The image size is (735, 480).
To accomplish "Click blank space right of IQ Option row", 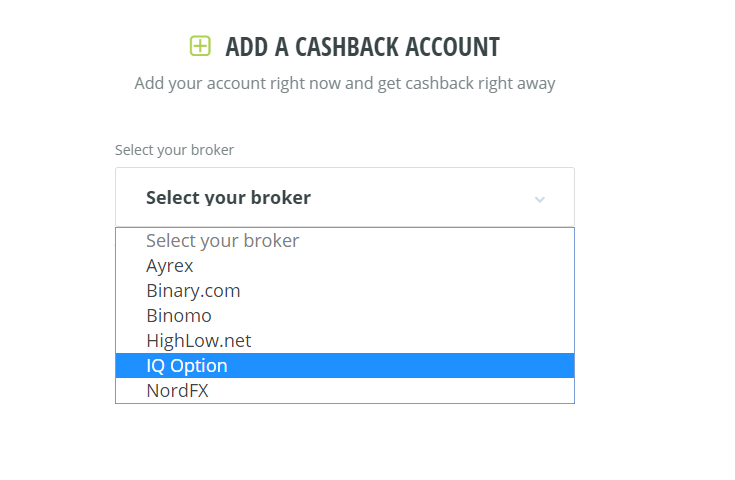I will coord(401,365).
